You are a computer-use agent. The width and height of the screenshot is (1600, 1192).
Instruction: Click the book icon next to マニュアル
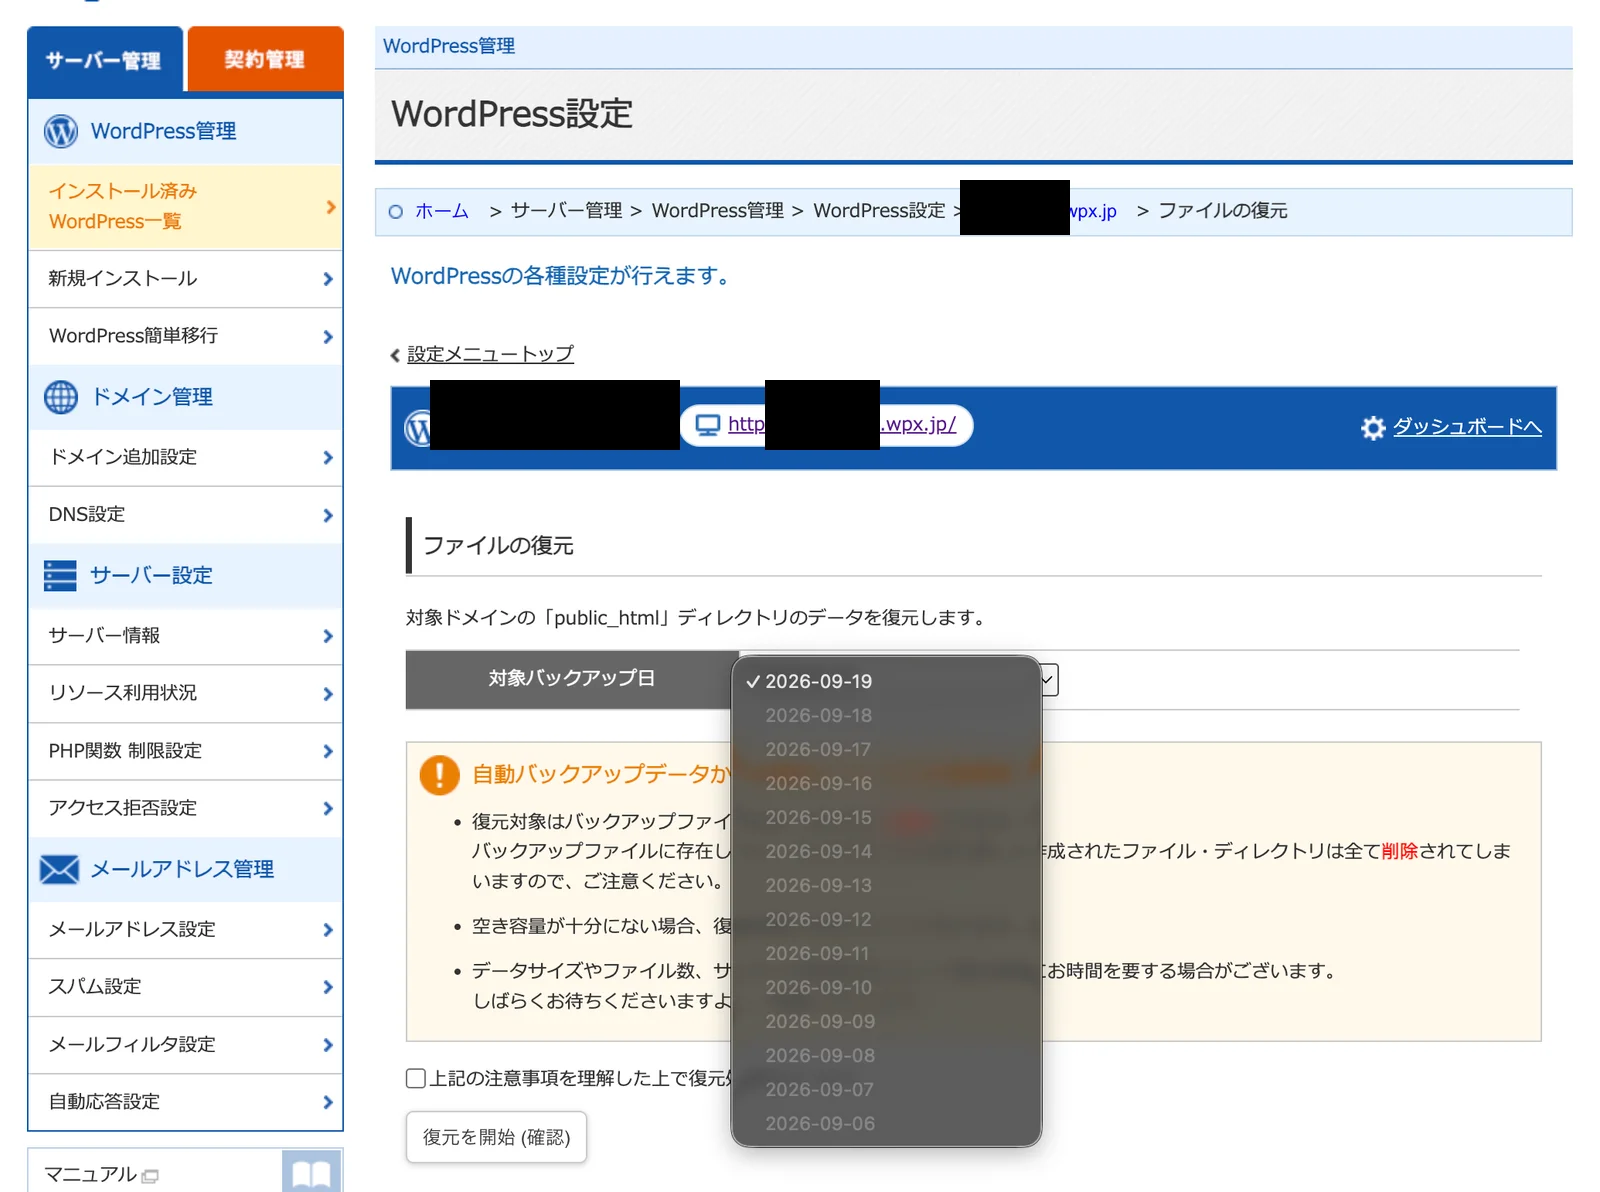click(x=311, y=1172)
